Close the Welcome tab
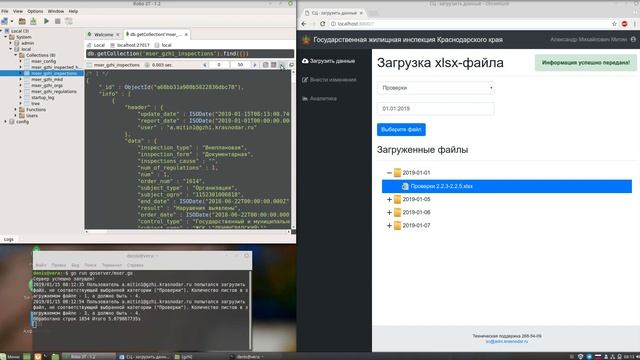 click(118, 35)
